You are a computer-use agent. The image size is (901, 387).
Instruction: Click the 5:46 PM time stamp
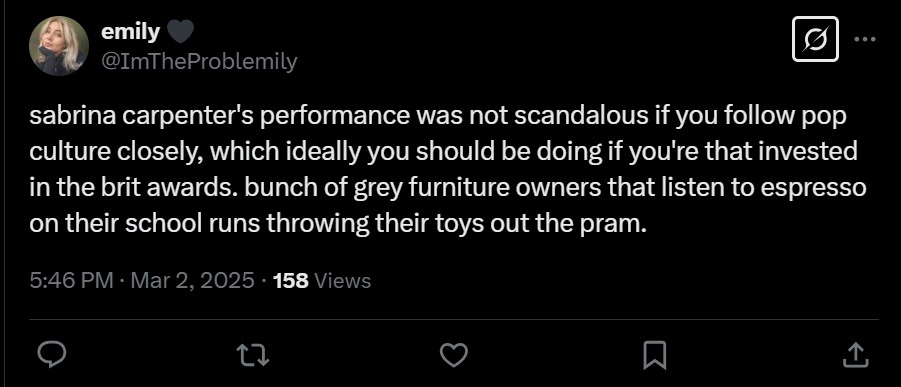(x=71, y=281)
